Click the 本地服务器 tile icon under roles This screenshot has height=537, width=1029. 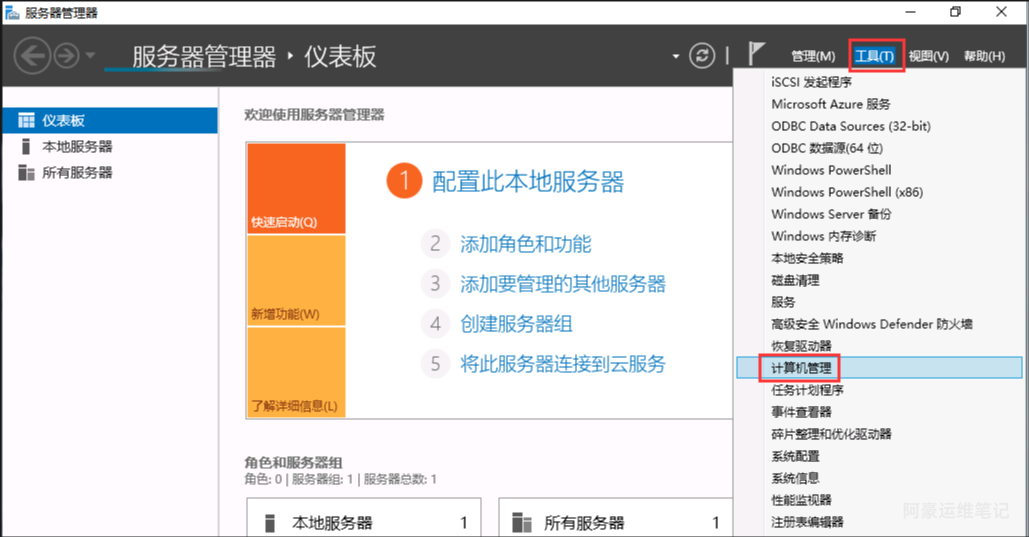click(269, 523)
